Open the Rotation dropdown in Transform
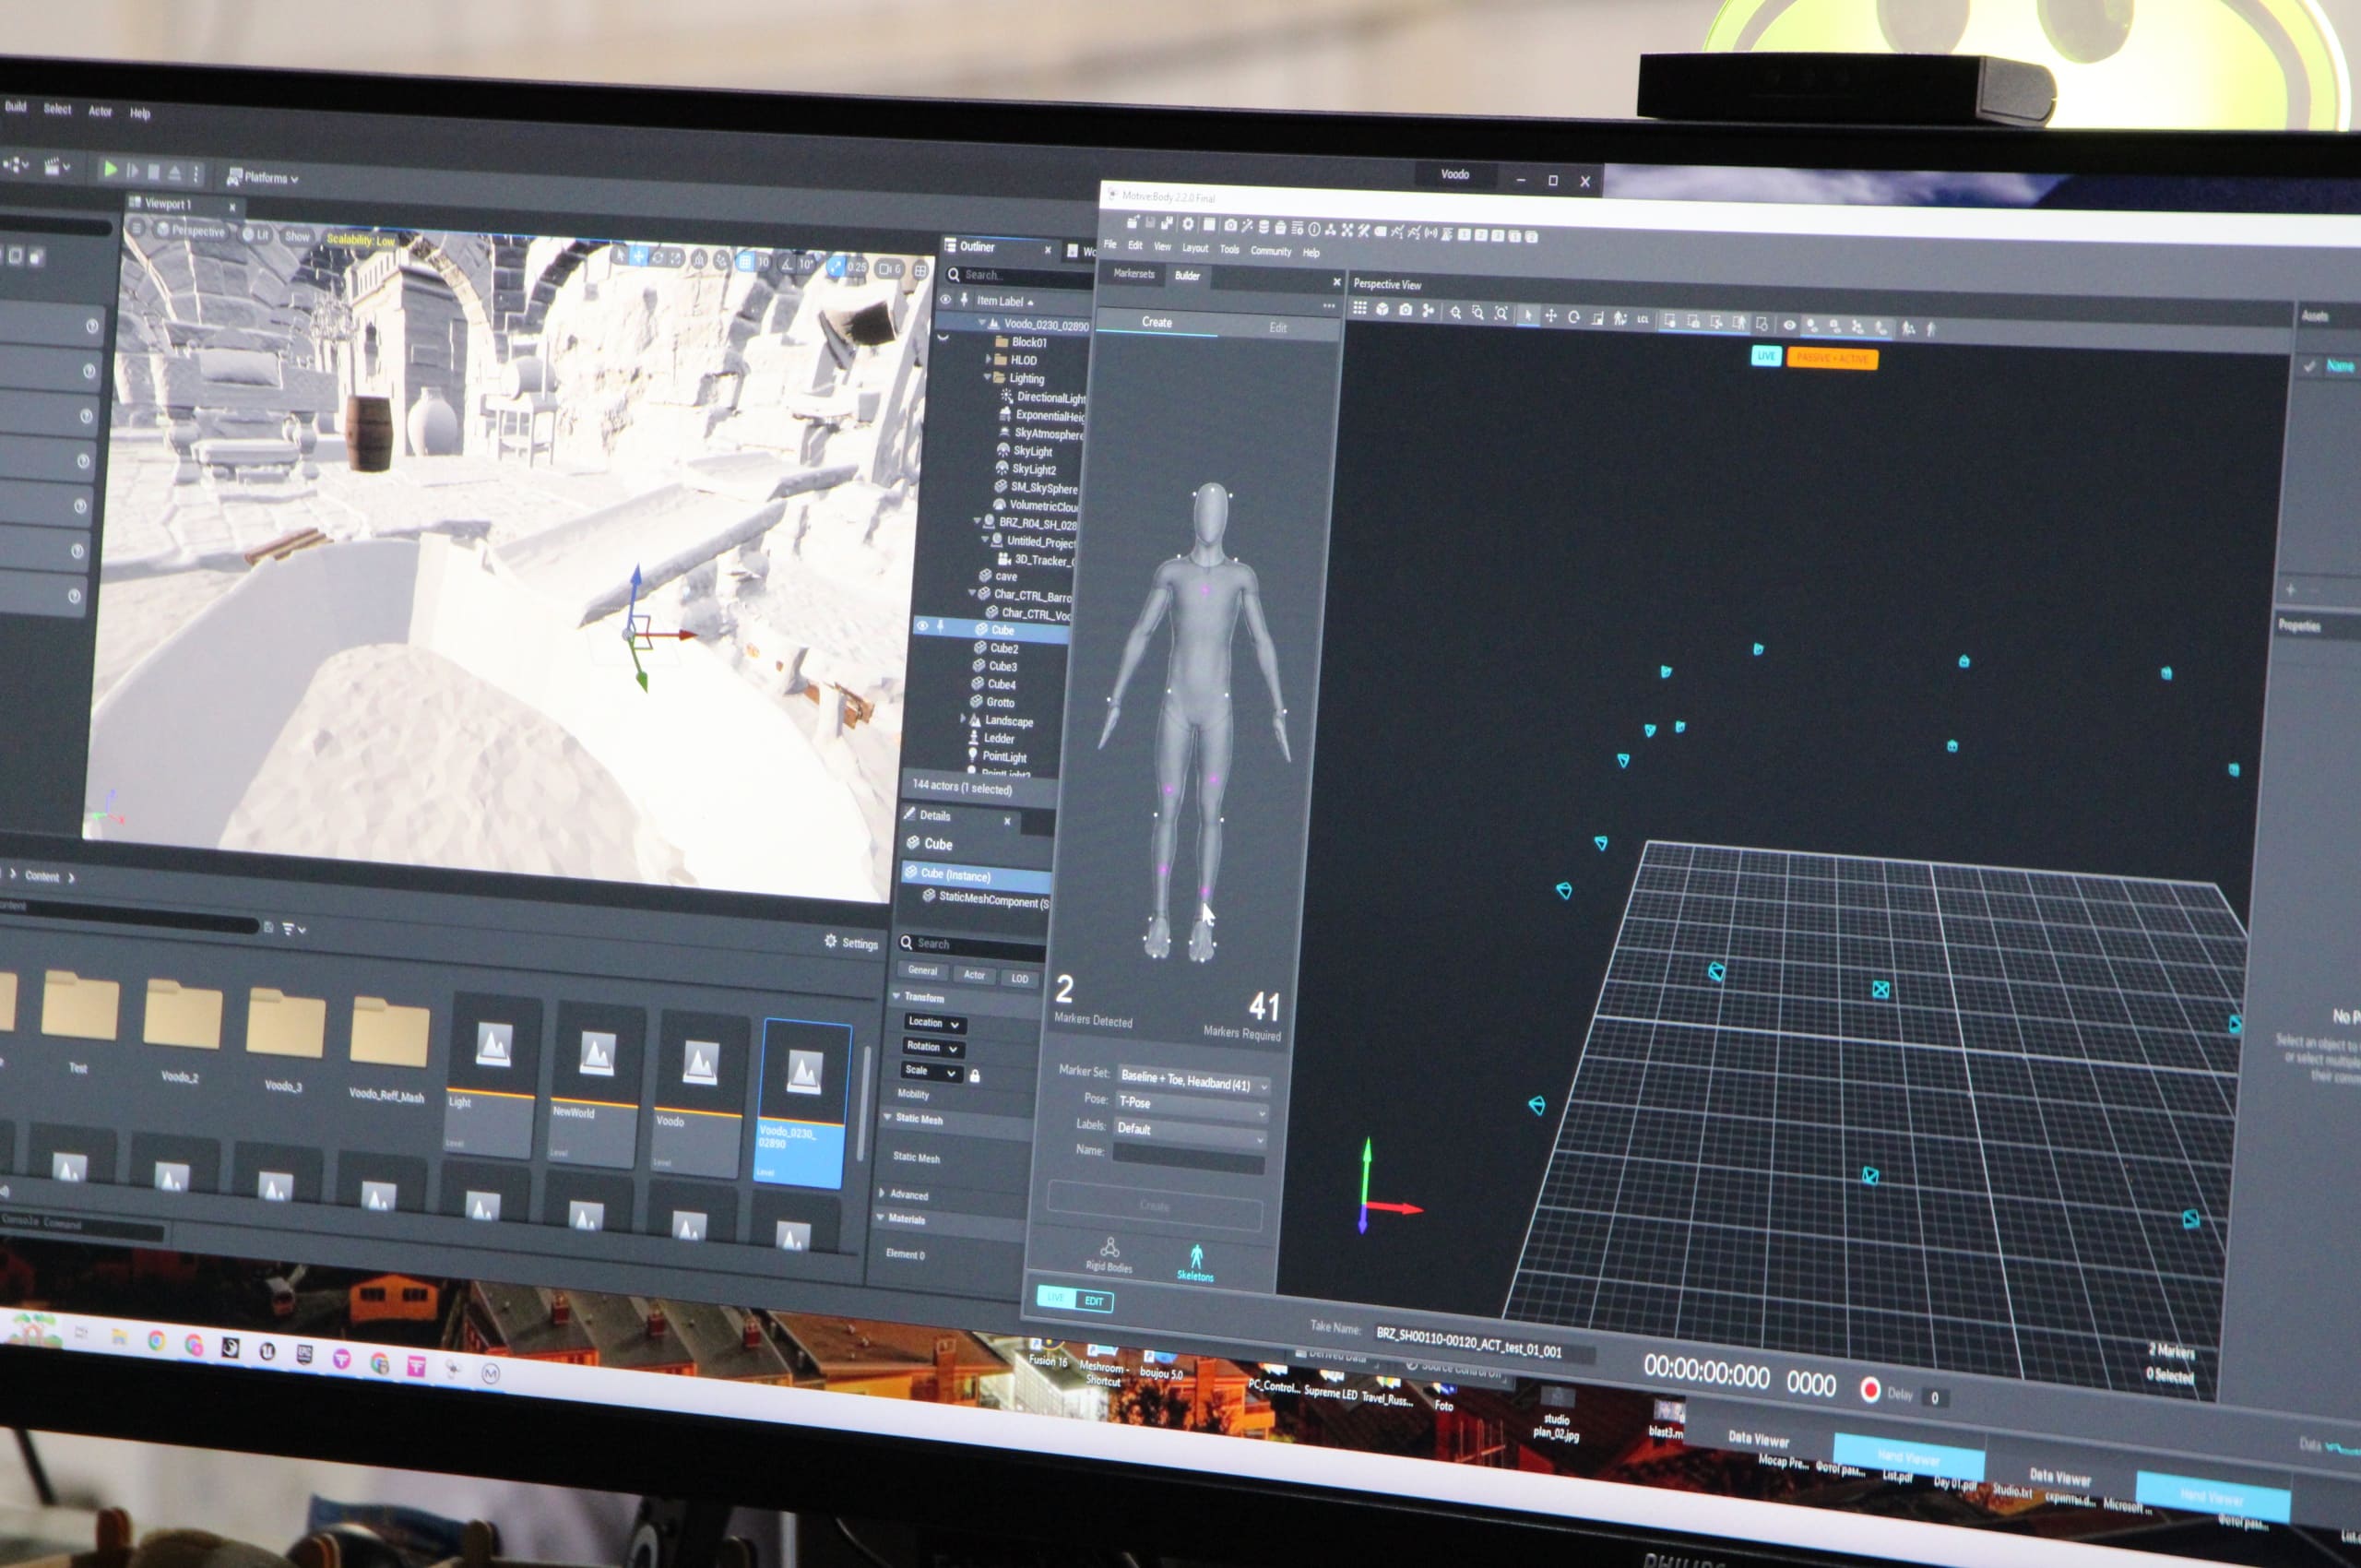This screenshot has height=1568, width=2361. (932, 1047)
